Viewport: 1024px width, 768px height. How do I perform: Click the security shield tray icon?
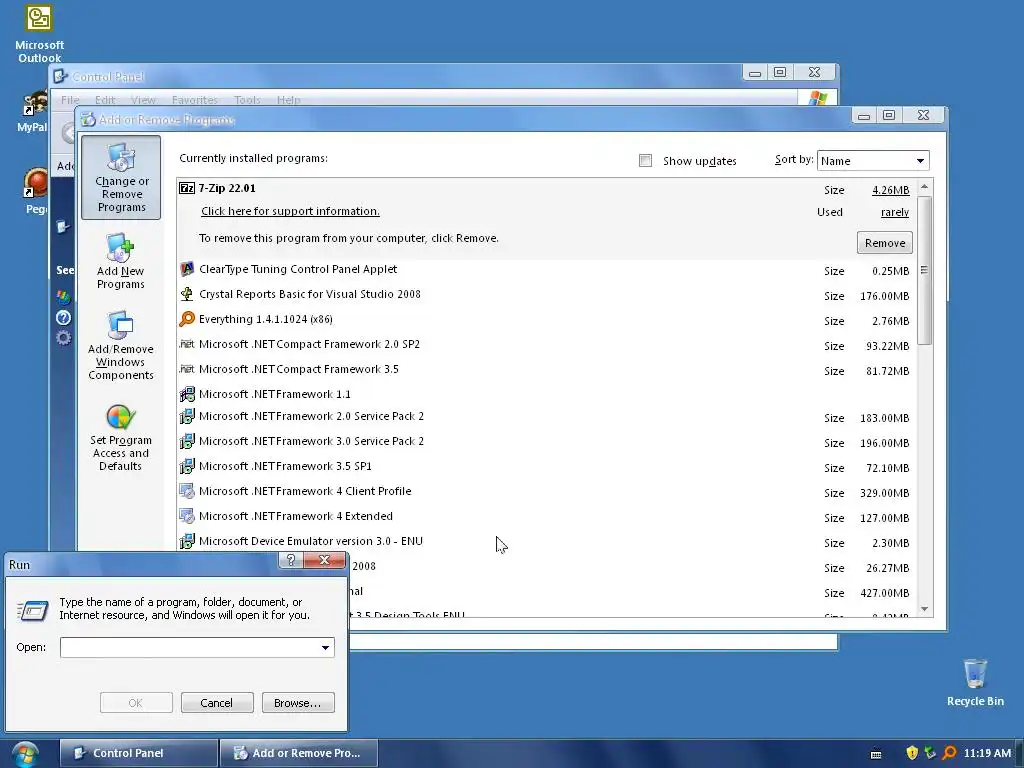[912, 753]
